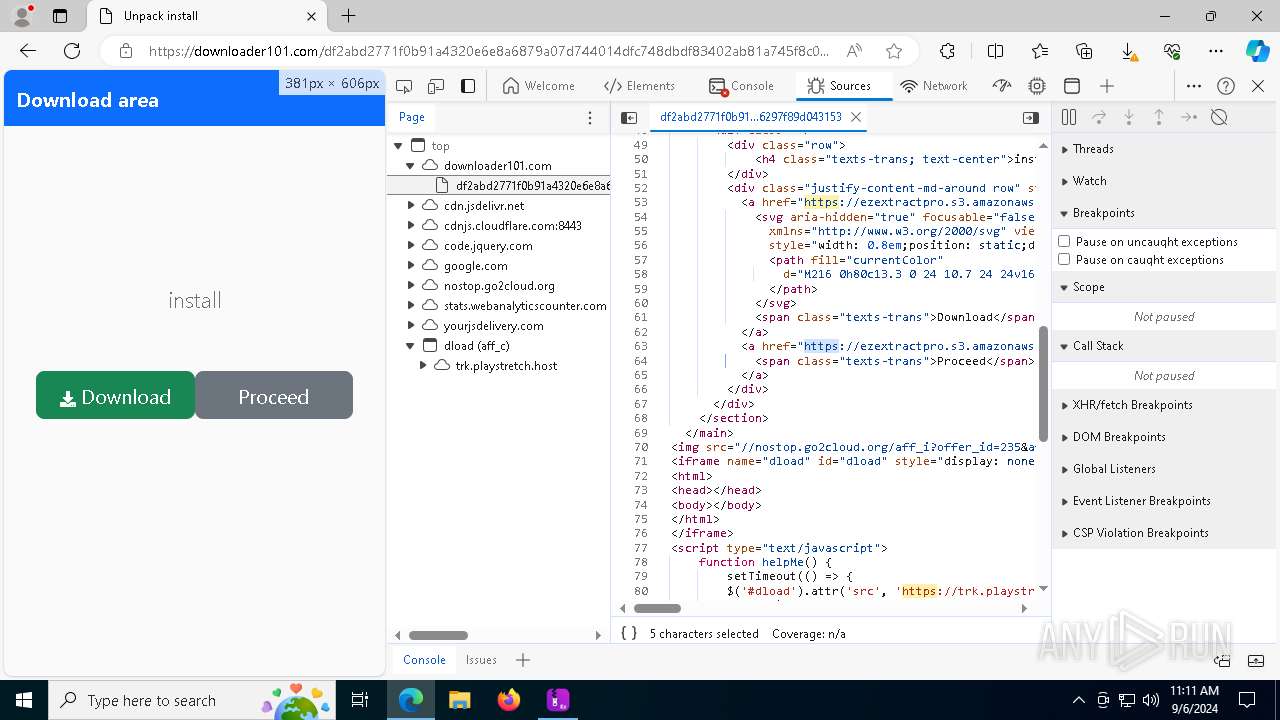
Task: Collapse the Scope section
Action: click(1165, 287)
